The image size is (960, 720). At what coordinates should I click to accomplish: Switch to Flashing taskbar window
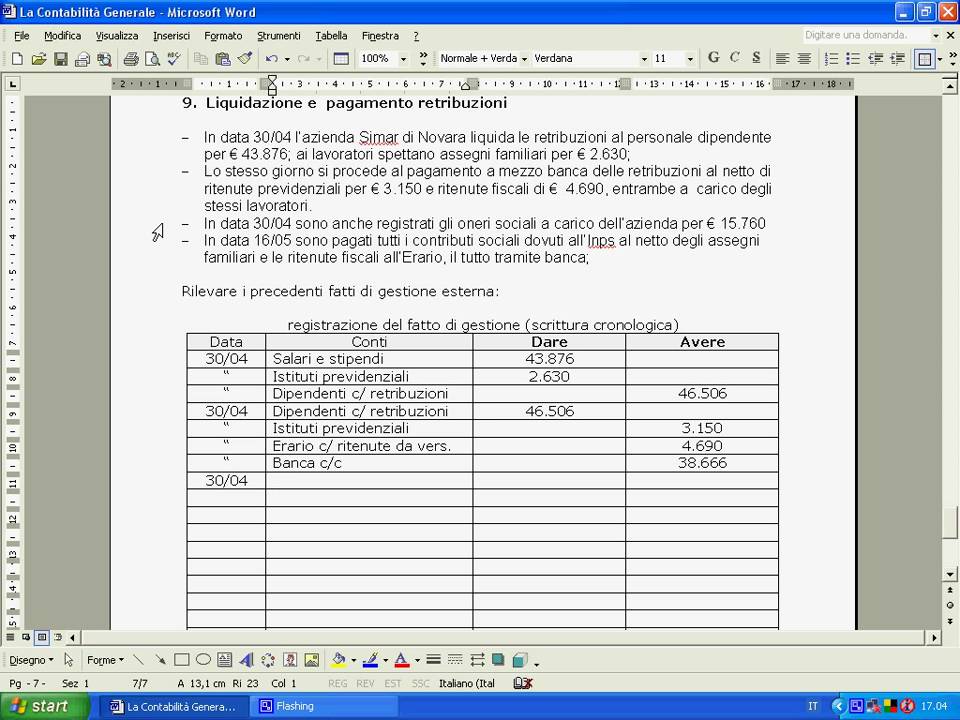click(323, 706)
